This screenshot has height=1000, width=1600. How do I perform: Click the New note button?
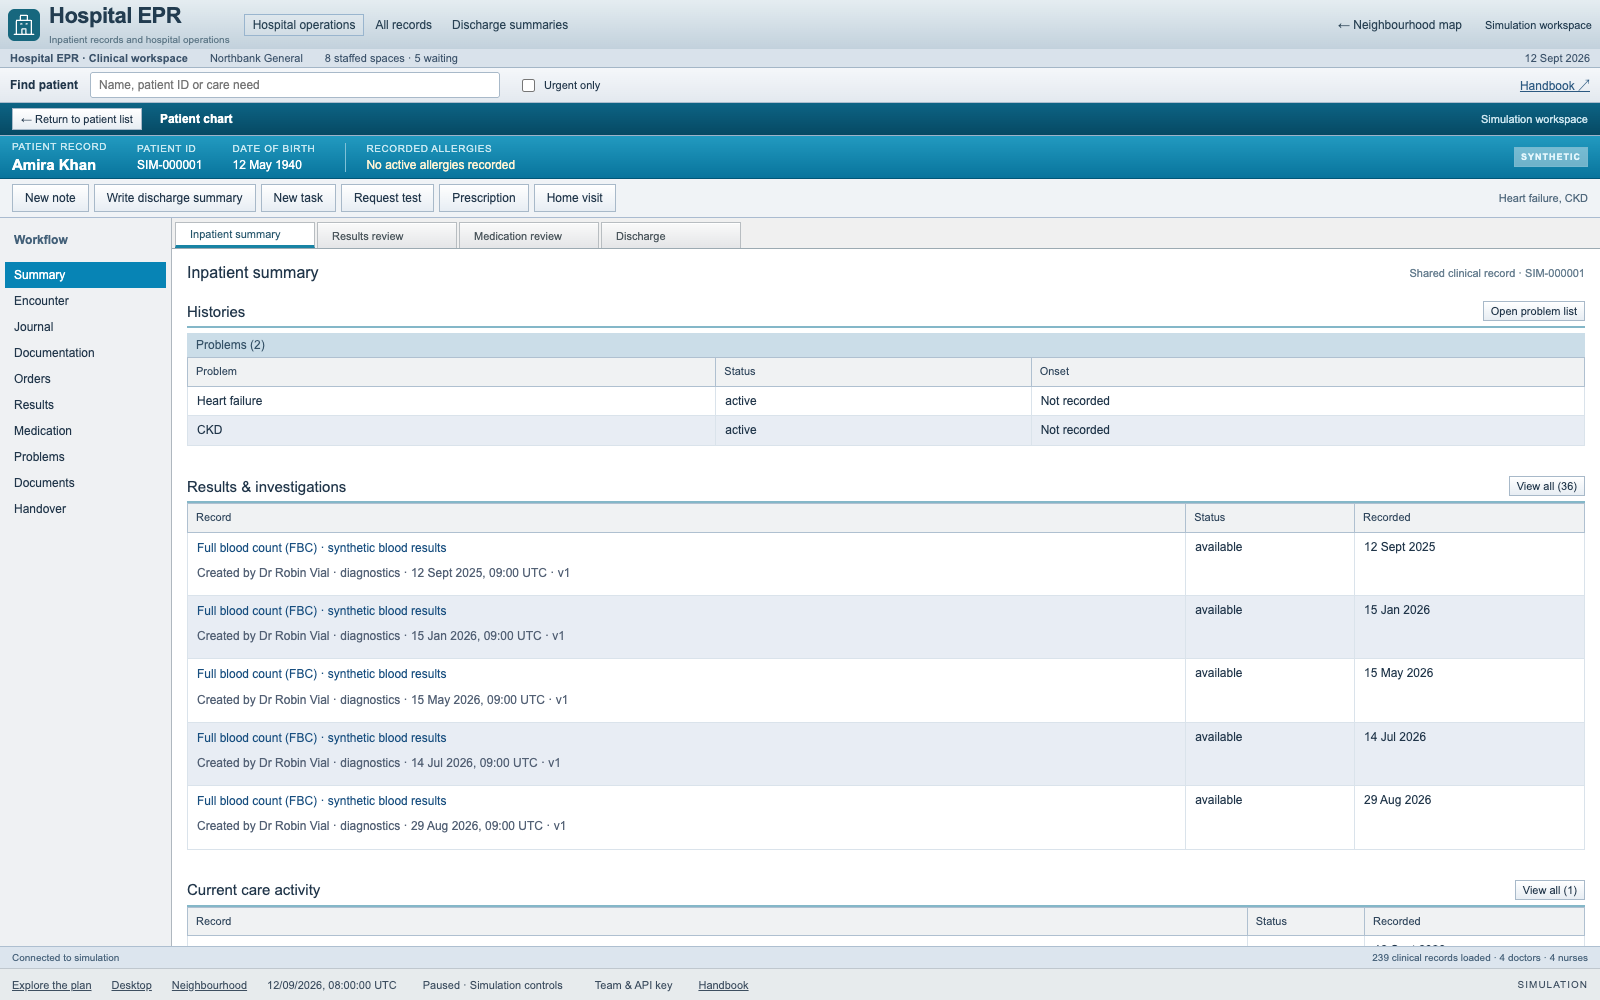(50, 198)
